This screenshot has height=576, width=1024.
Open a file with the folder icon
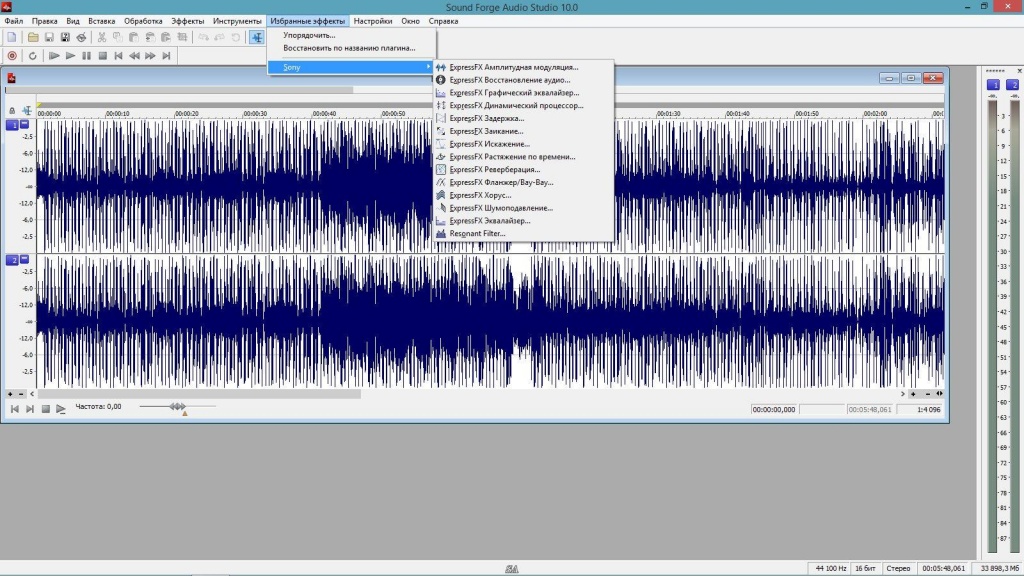(33, 37)
